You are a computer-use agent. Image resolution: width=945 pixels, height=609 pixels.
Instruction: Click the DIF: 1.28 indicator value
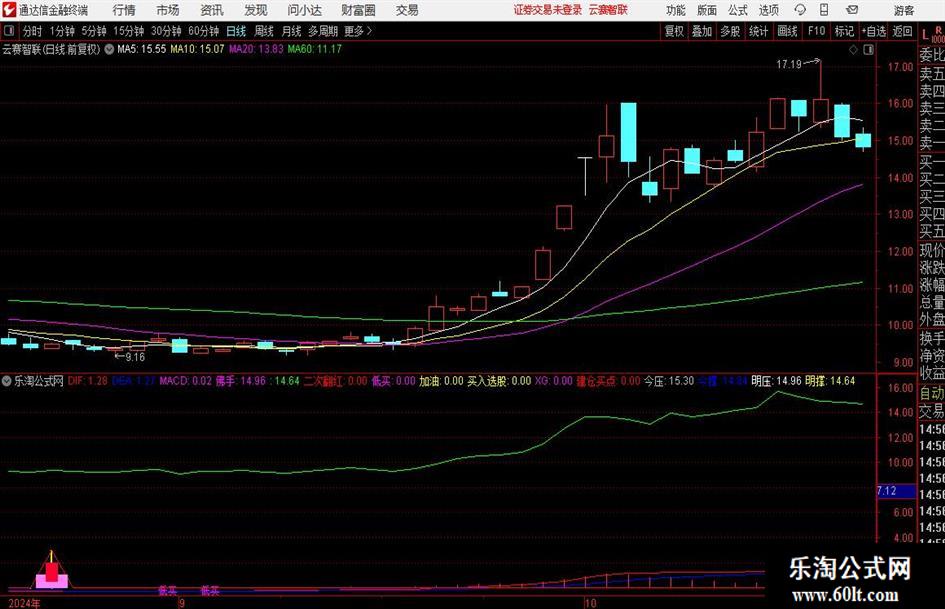point(87,381)
